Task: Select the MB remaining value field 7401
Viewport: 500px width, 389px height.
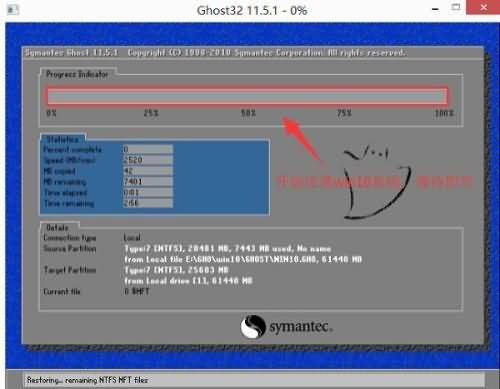Action: pyautogui.click(x=148, y=182)
